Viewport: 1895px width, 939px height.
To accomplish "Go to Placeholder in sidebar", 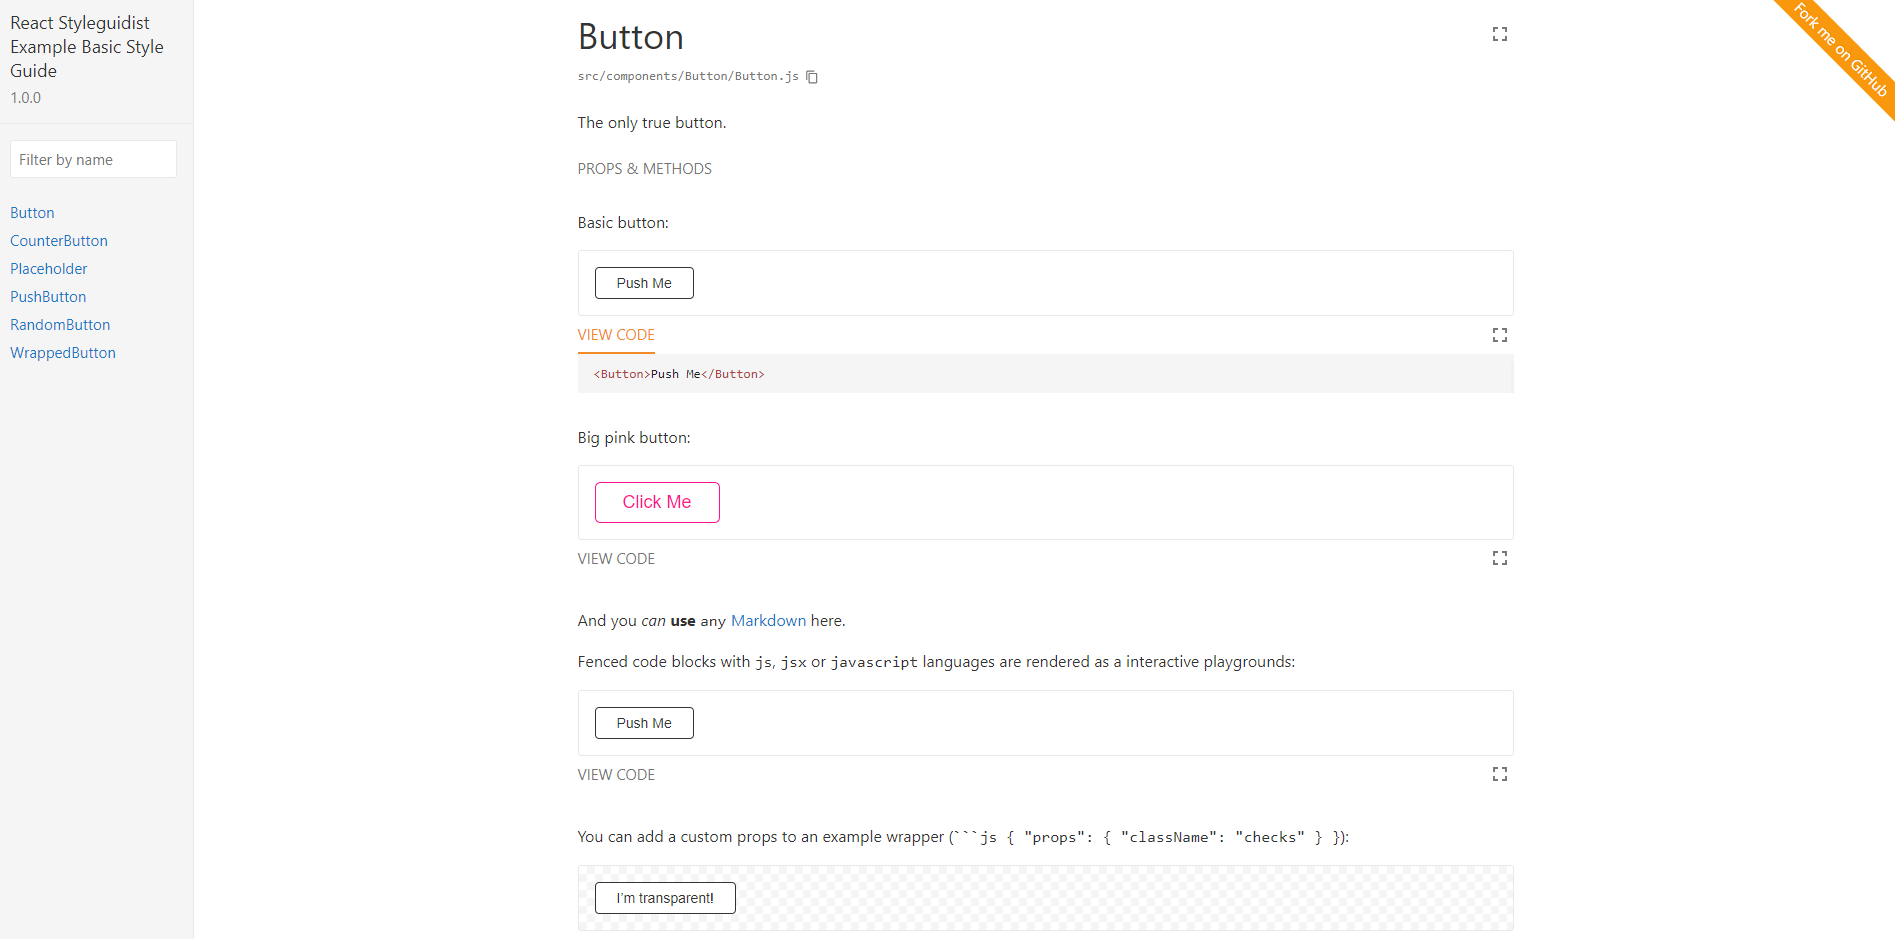I will tap(49, 269).
